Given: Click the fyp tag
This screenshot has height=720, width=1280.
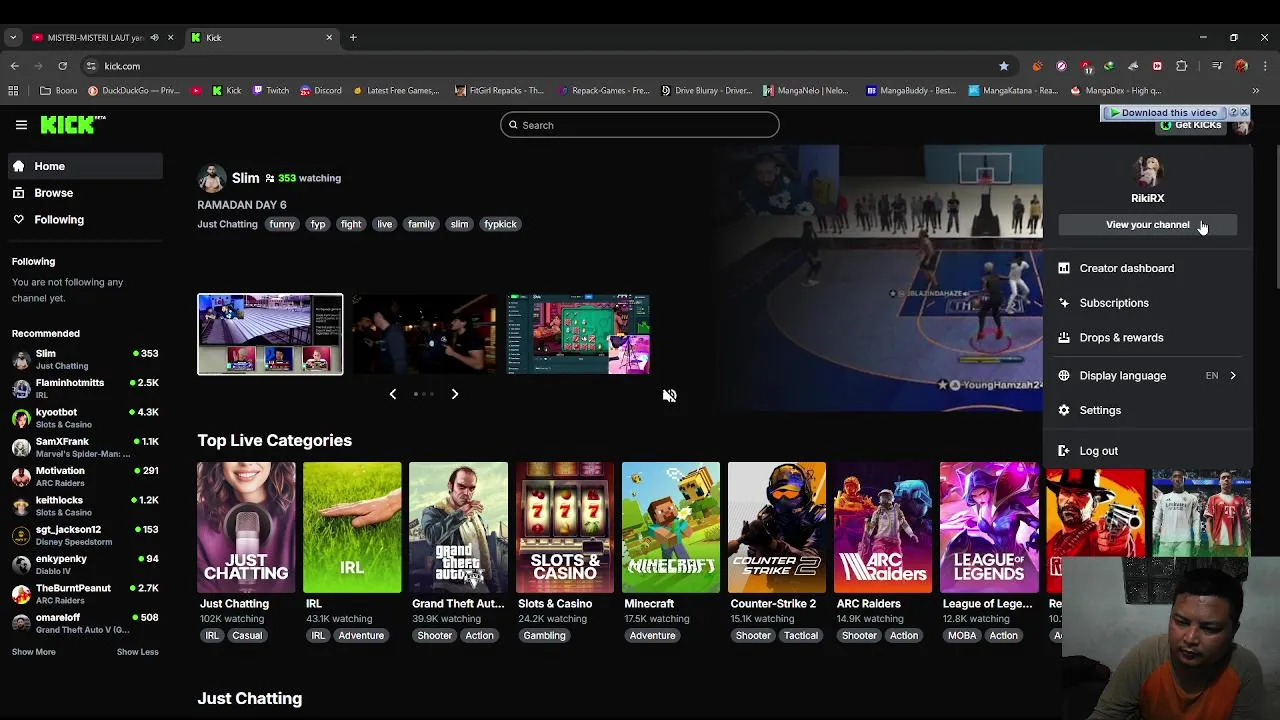Looking at the screenshot, I should pyautogui.click(x=318, y=224).
